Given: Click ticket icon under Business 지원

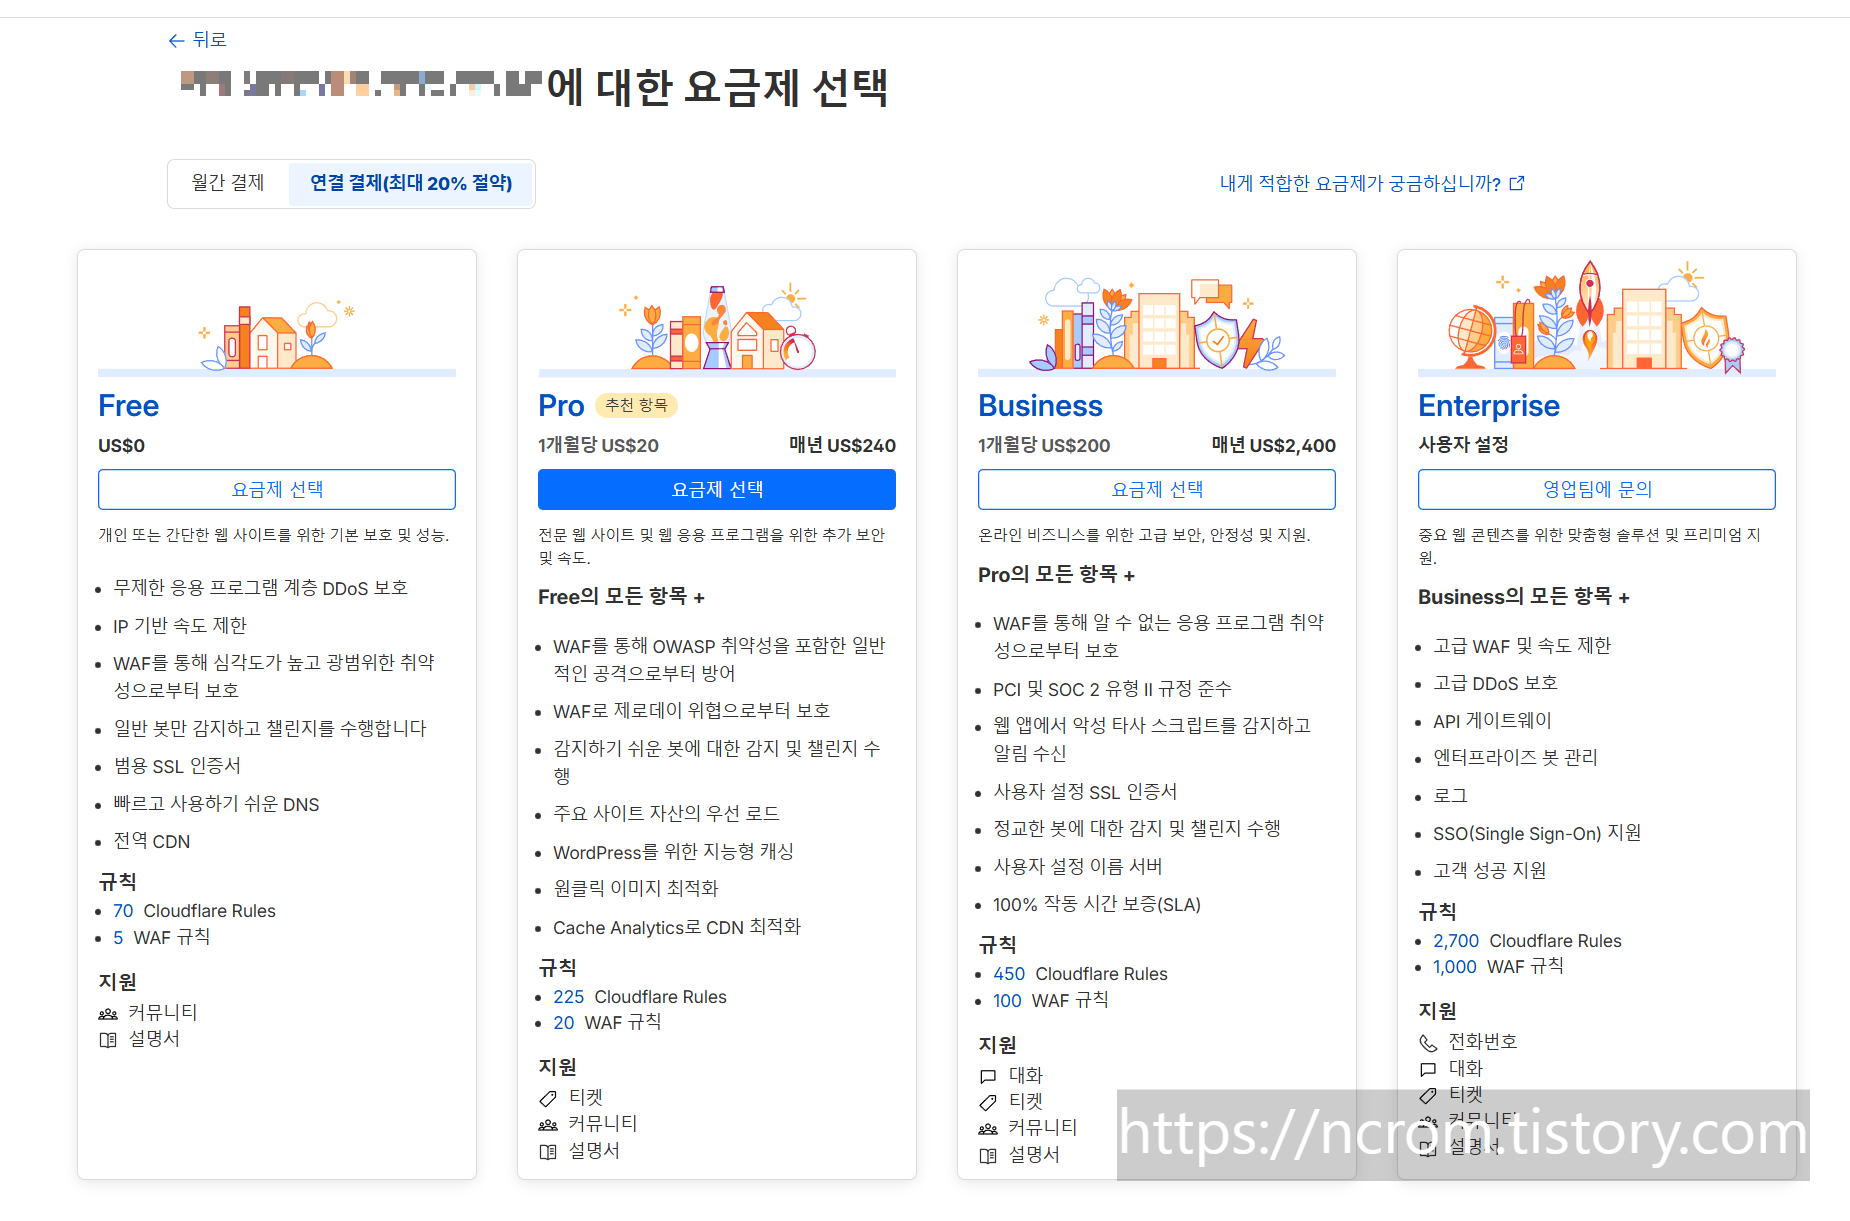Looking at the screenshot, I should (988, 1103).
